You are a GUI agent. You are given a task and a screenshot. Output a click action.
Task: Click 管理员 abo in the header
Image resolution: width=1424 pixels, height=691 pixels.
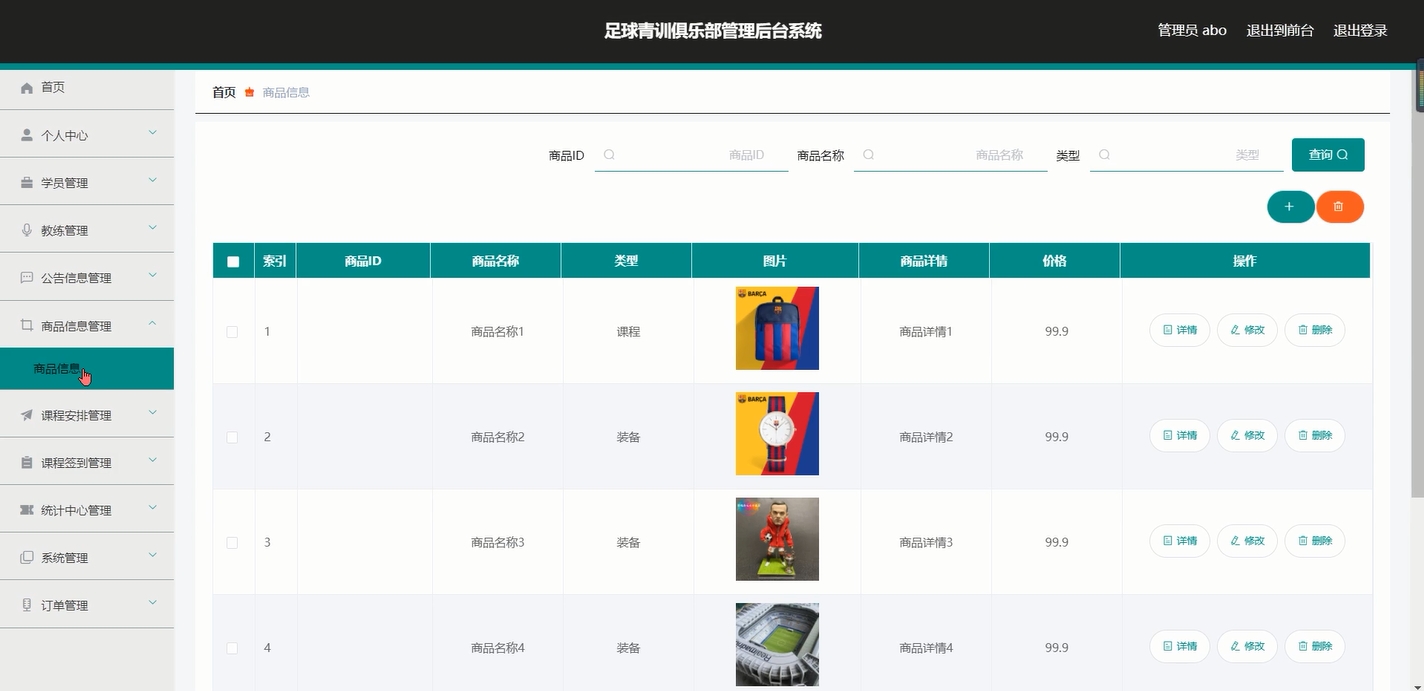tap(1192, 31)
